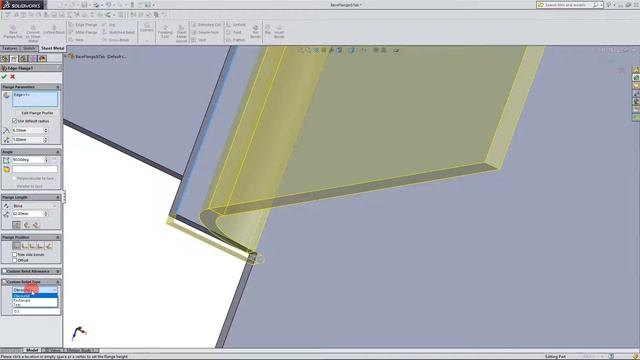Screen dimensions: 640x360
Task: Switch to the Sketch ribbon tab
Action: click(x=29, y=48)
